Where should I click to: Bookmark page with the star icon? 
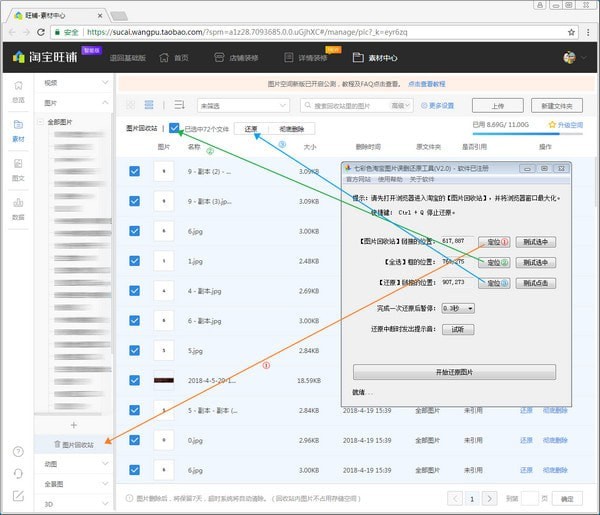pos(571,32)
